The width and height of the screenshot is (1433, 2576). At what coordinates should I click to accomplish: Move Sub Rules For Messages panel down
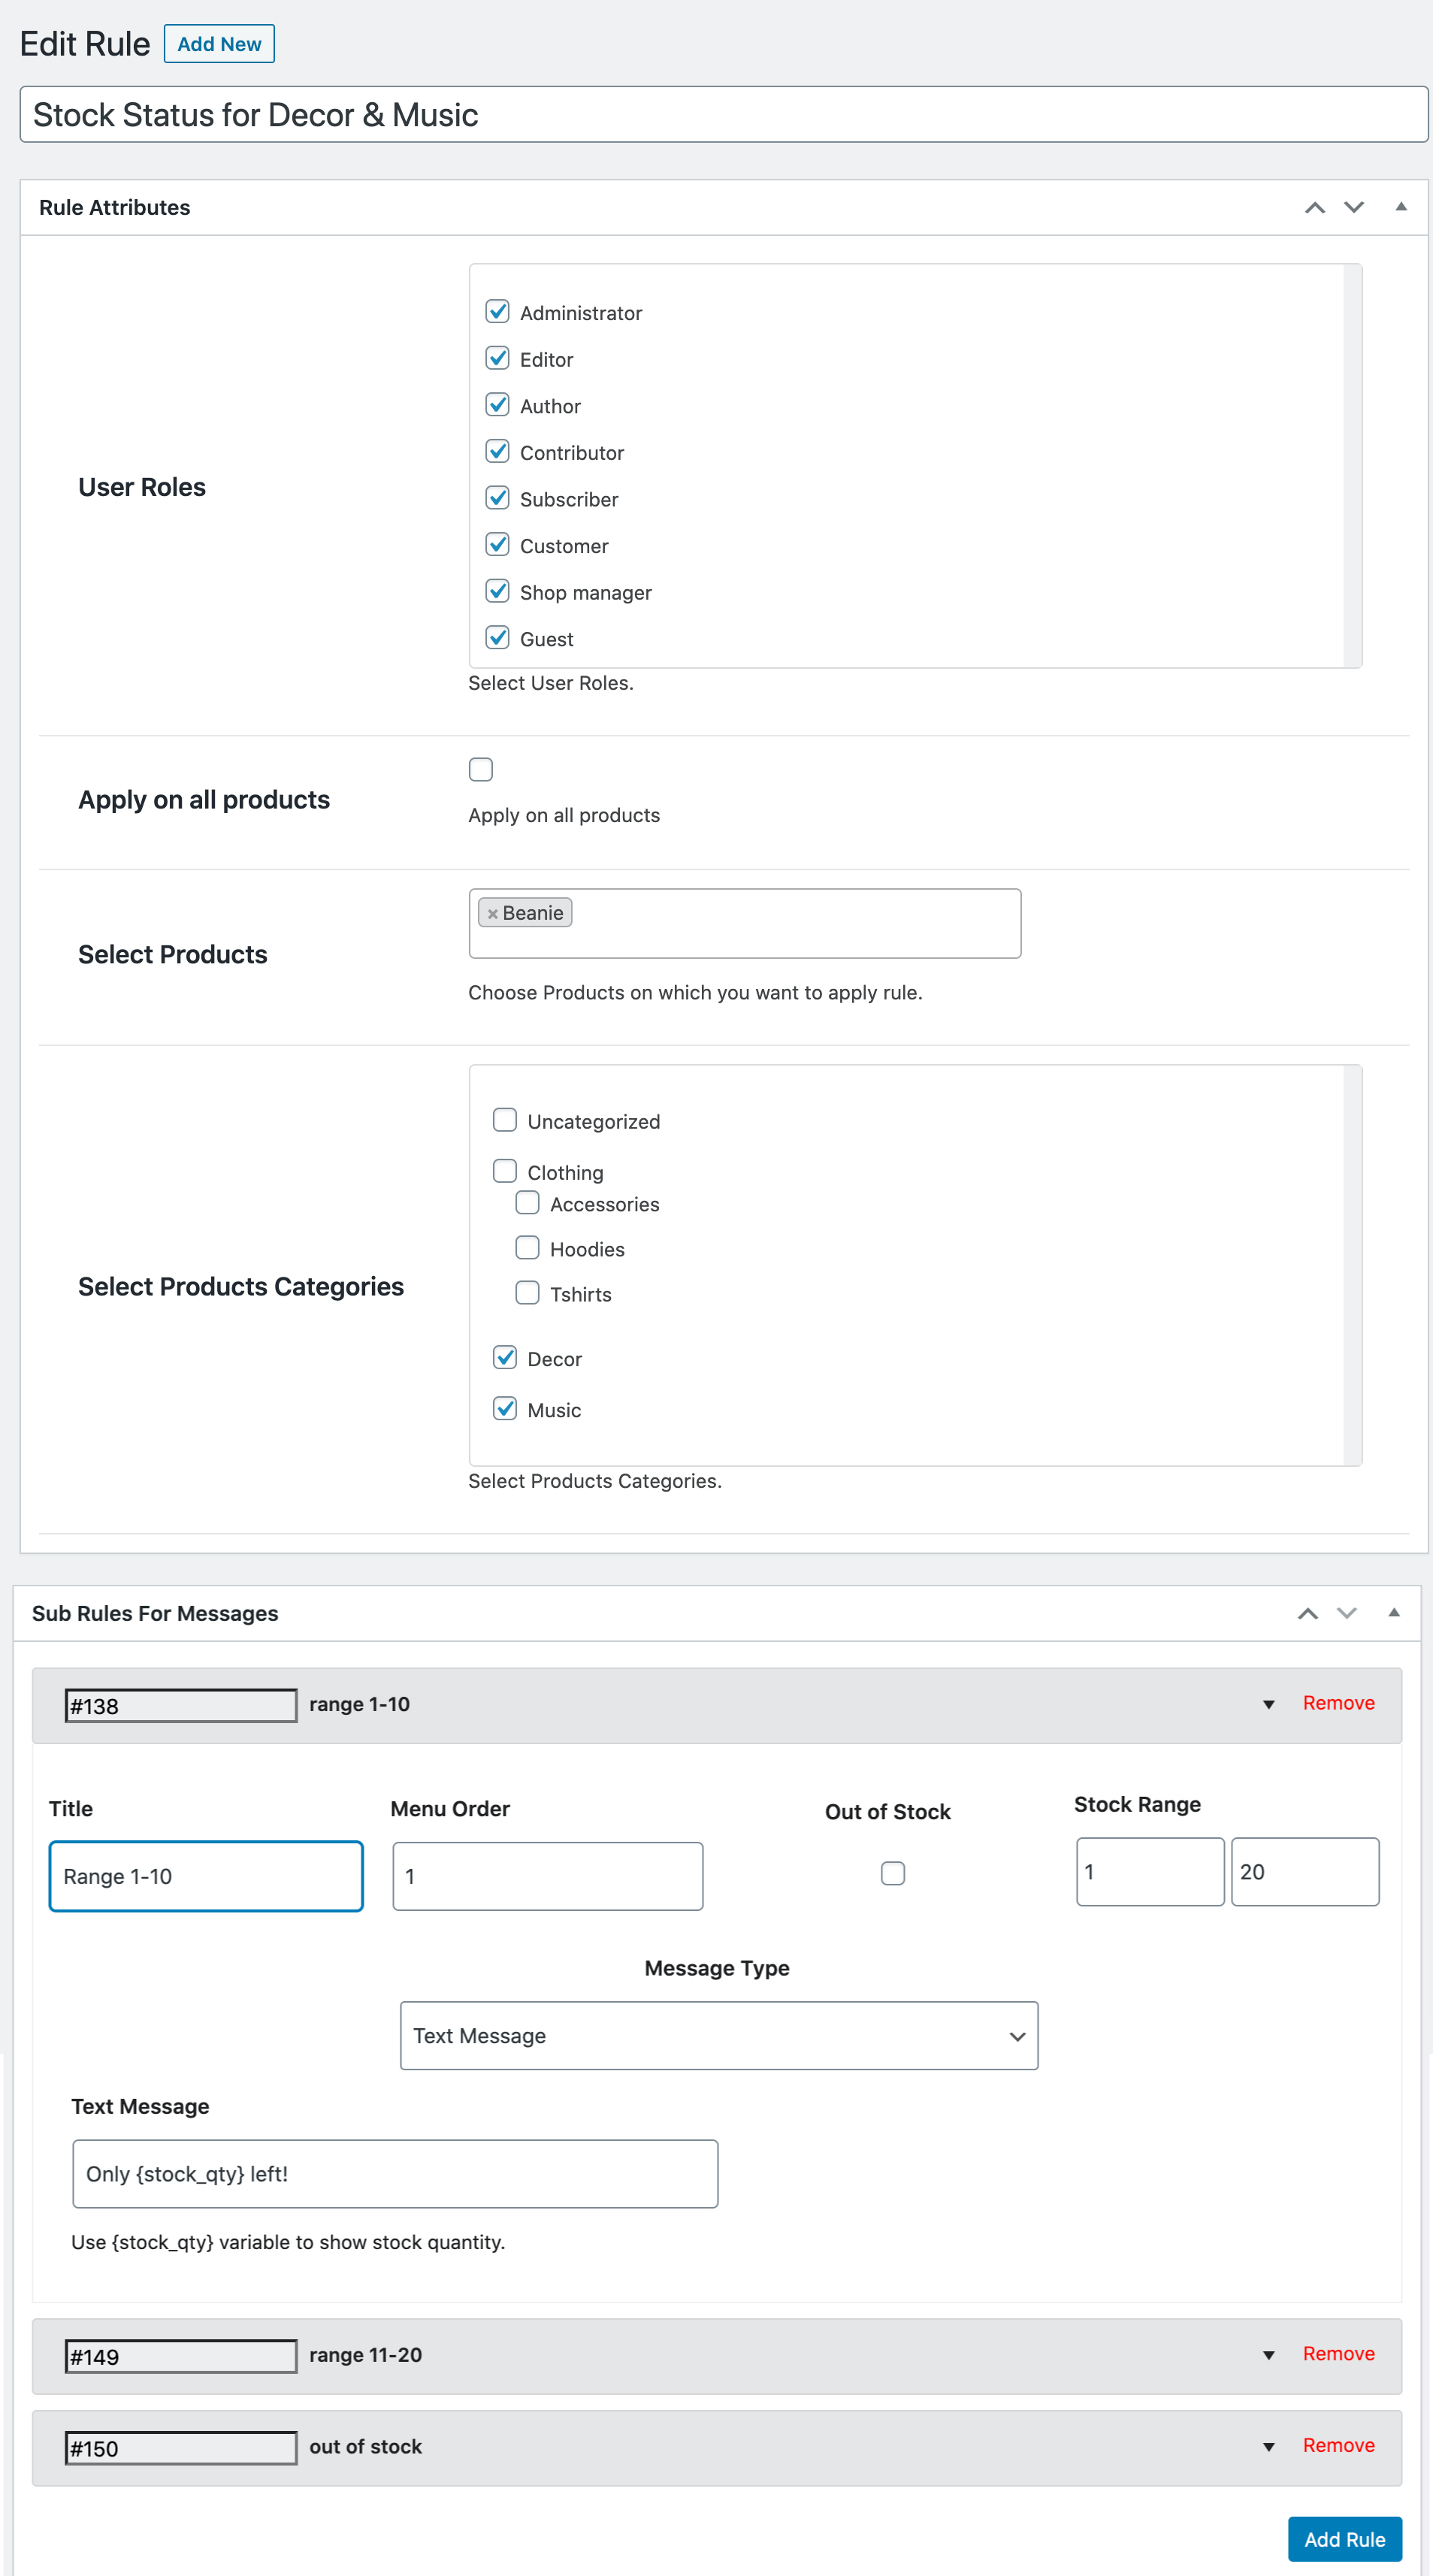[1346, 1613]
